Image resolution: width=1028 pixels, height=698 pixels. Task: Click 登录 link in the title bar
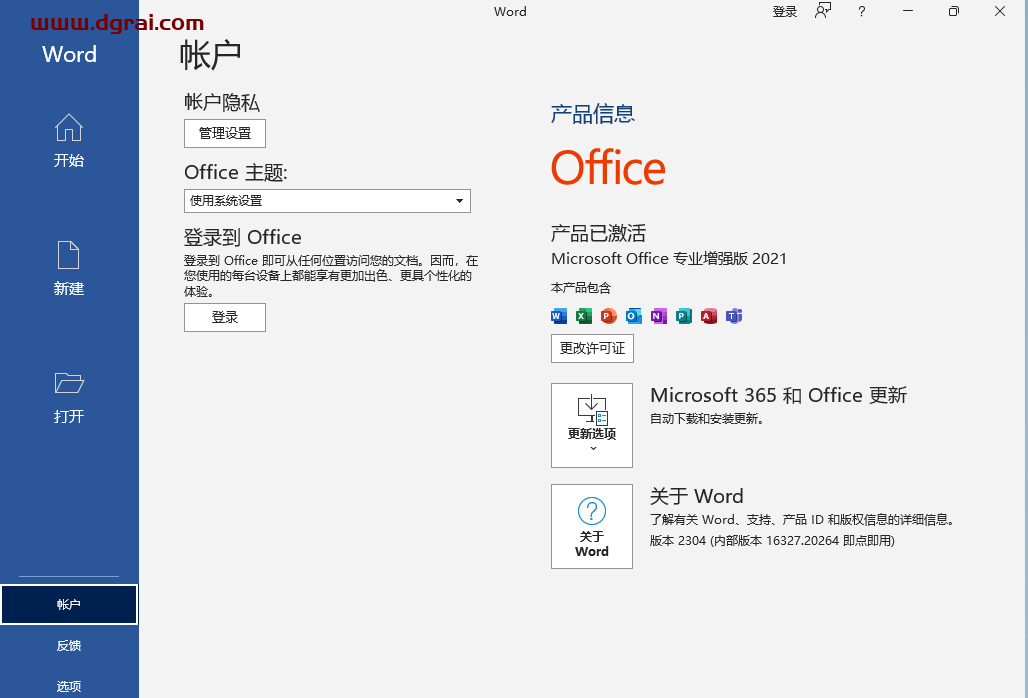click(784, 11)
